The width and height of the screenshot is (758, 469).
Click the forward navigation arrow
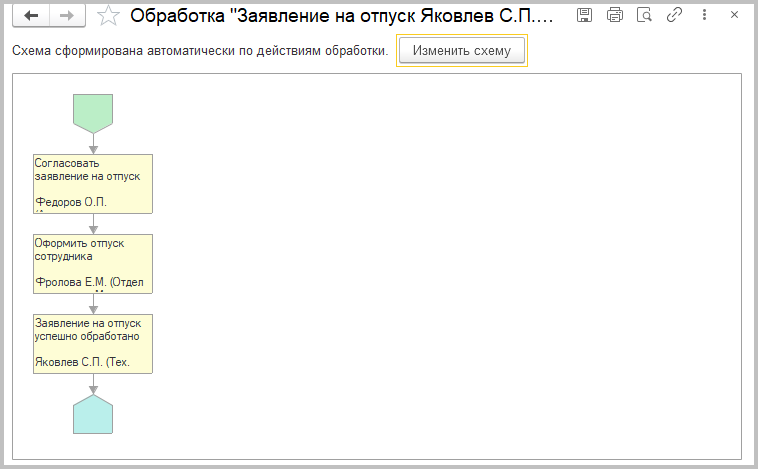coord(66,16)
